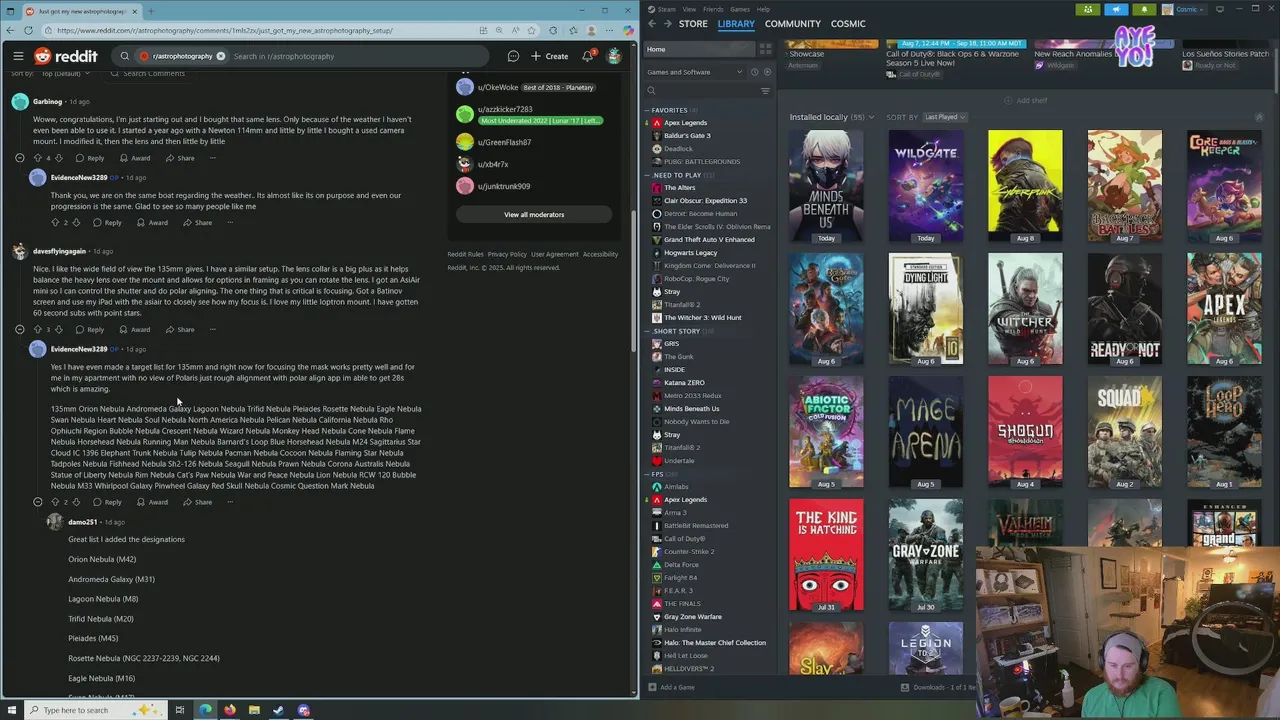Collapse Garbinog comment thread
Screen dimensions: 1280x720
coord(19,158)
